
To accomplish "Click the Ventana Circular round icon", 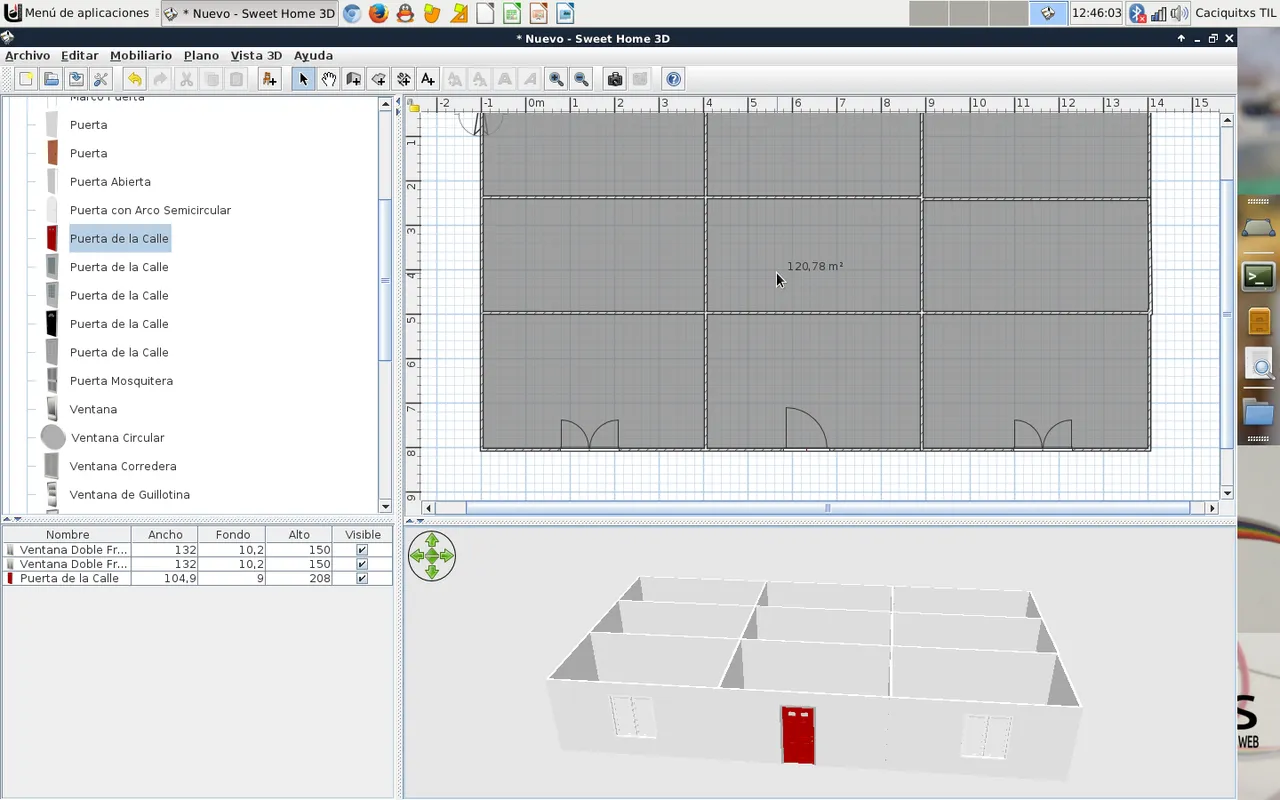I will (53, 437).
